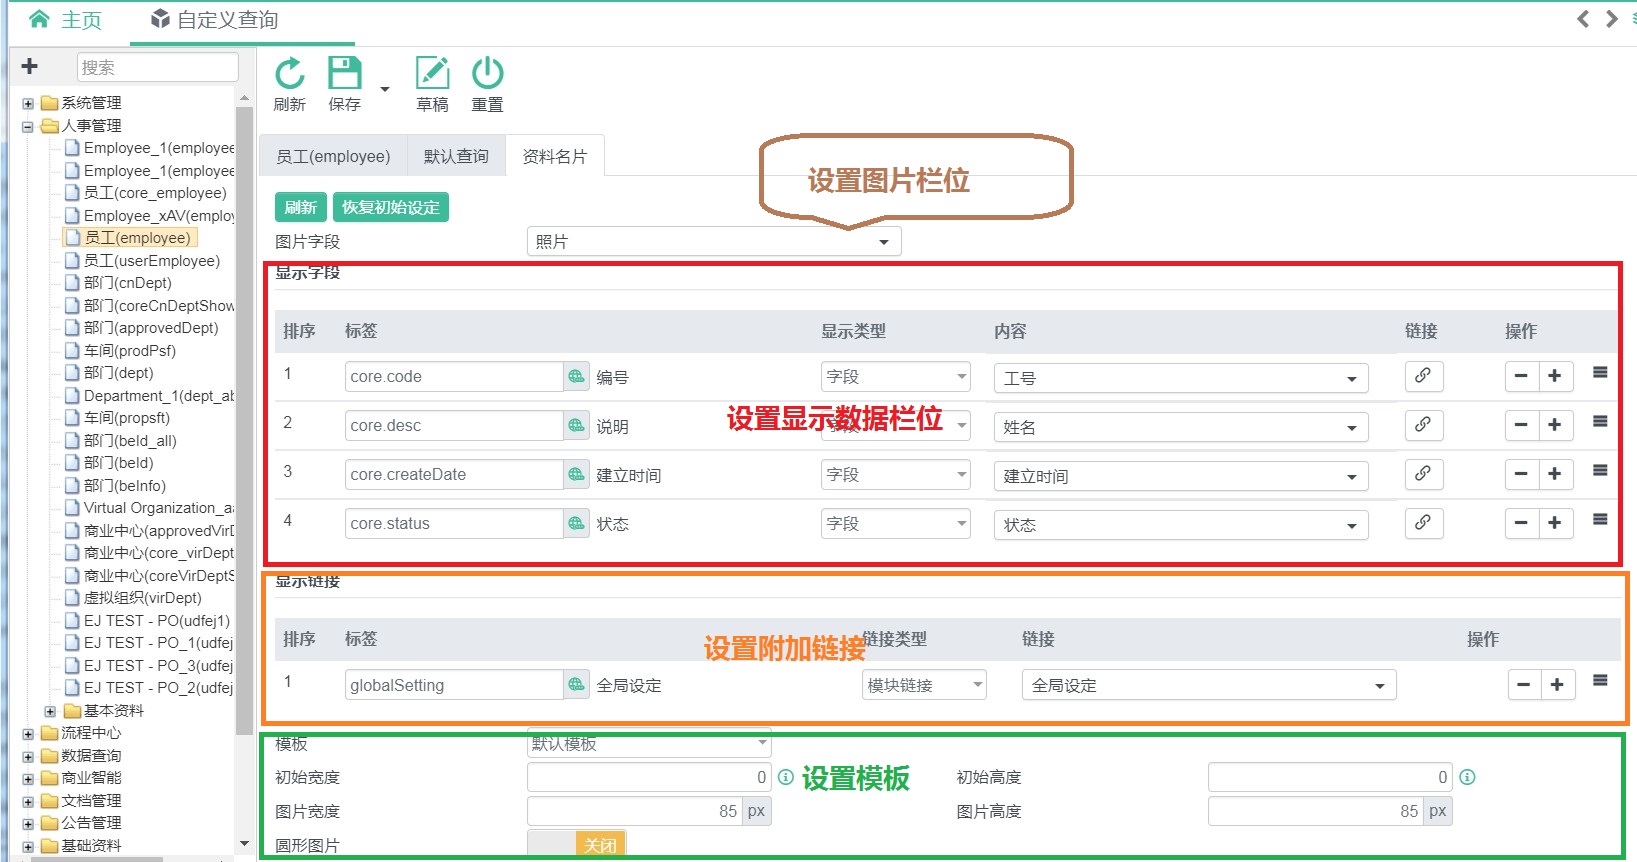Open the dropdown arrow beside Save
The width and height of the screenshot is (1637, 862).
pos(384,89)
